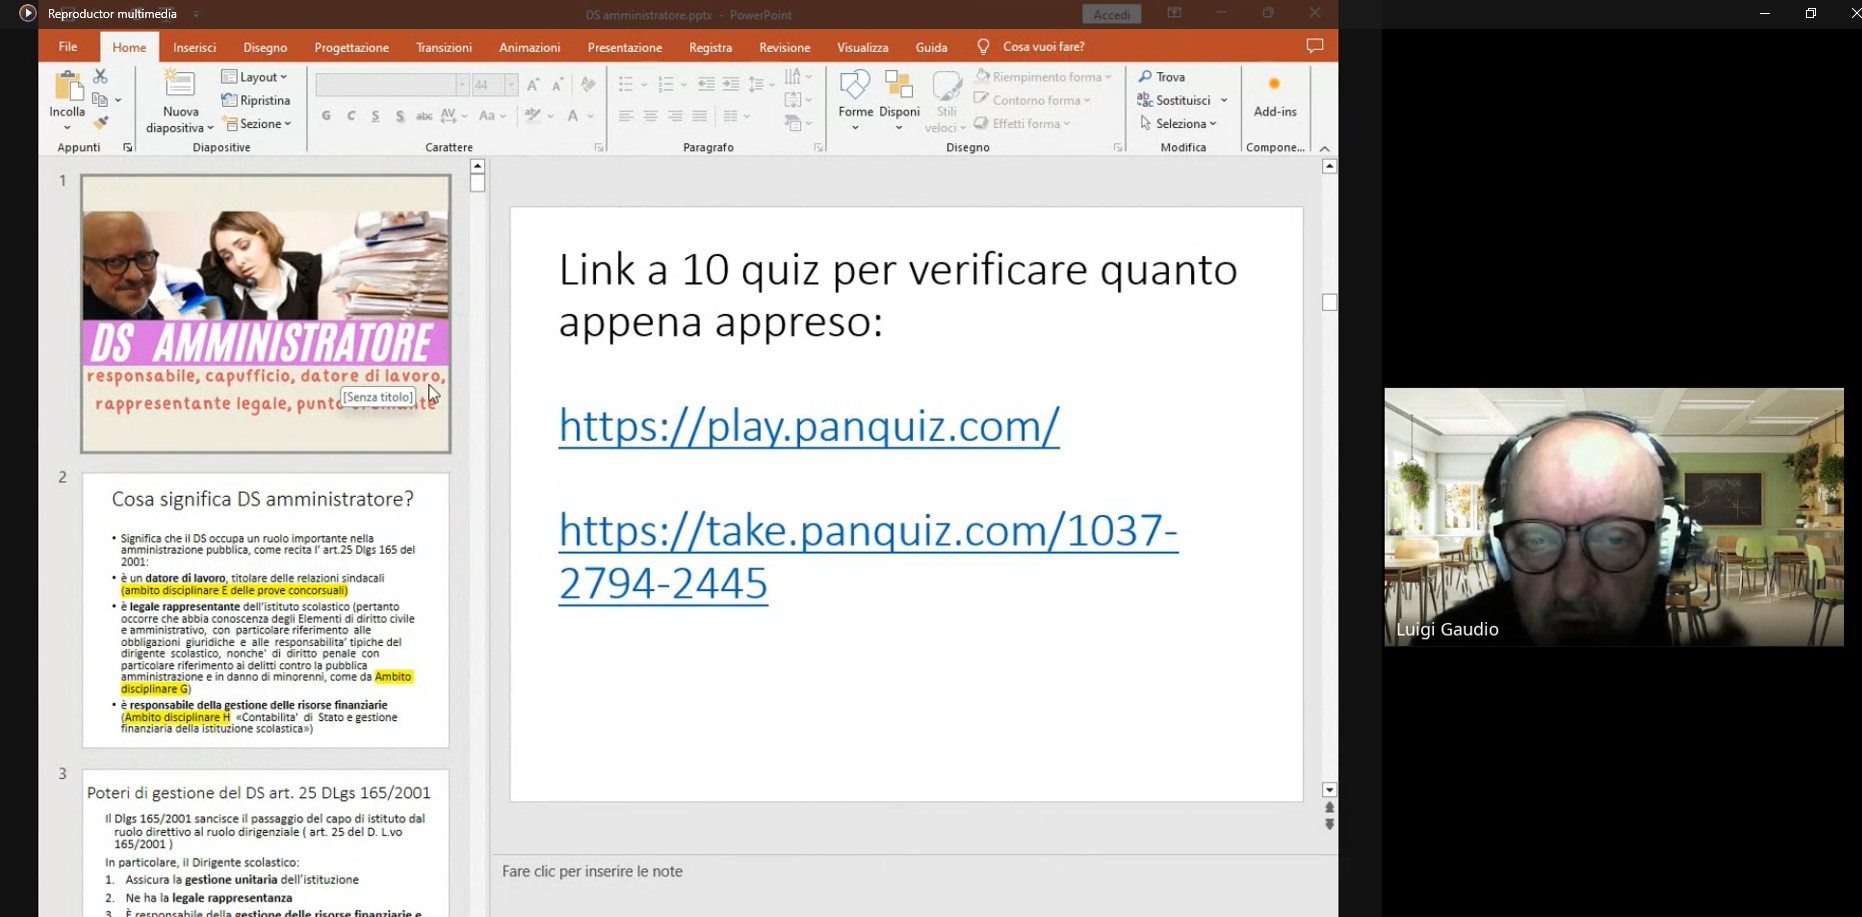
Task: Toggle strikethrough abc formatting
Action: 424,116
